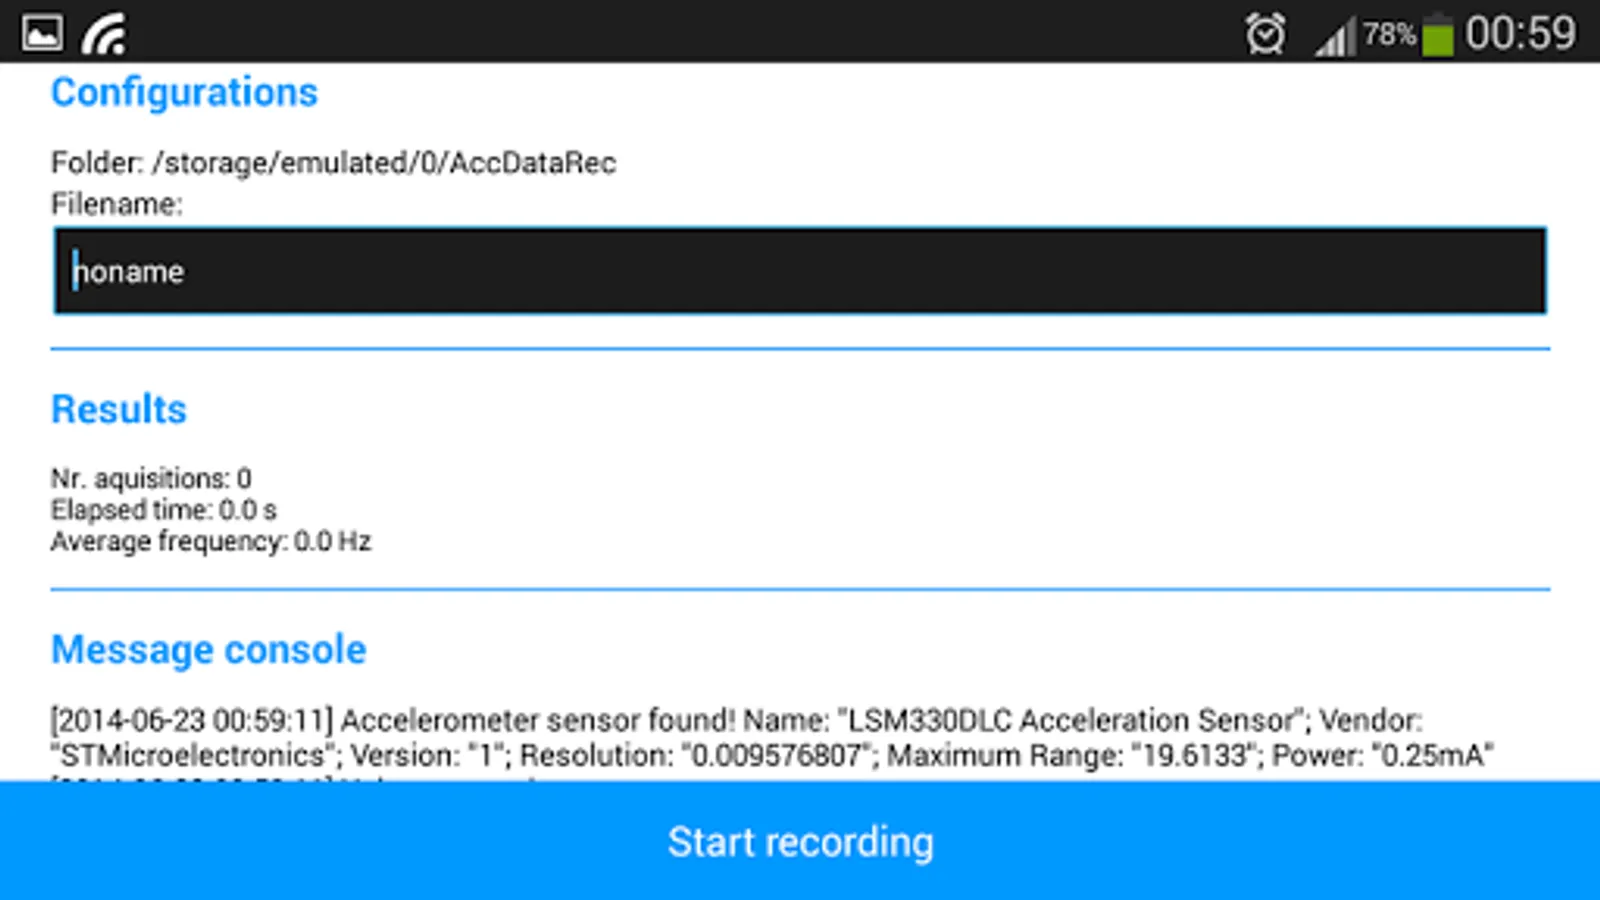Select the Results section header
The height and width of the screenshot is (900, 1600).
point(119,409)
